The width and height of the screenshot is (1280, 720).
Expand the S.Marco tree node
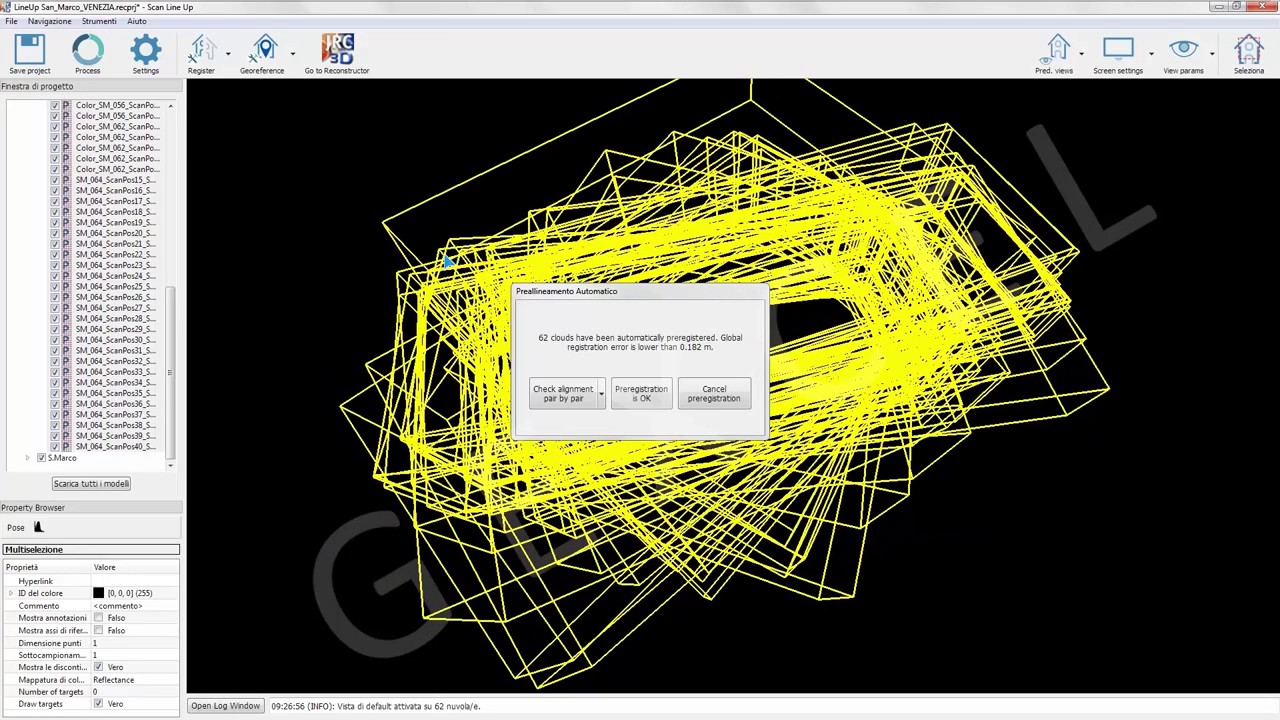point(28,458)
